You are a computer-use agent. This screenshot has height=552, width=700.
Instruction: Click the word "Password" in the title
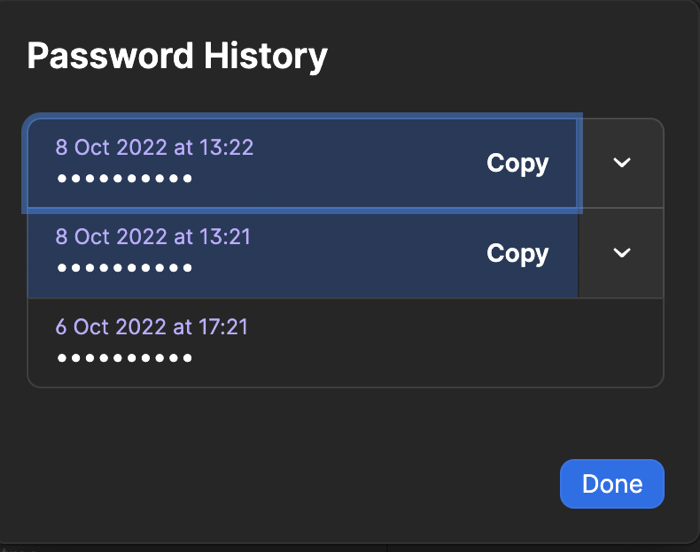(x=111, y=55)
